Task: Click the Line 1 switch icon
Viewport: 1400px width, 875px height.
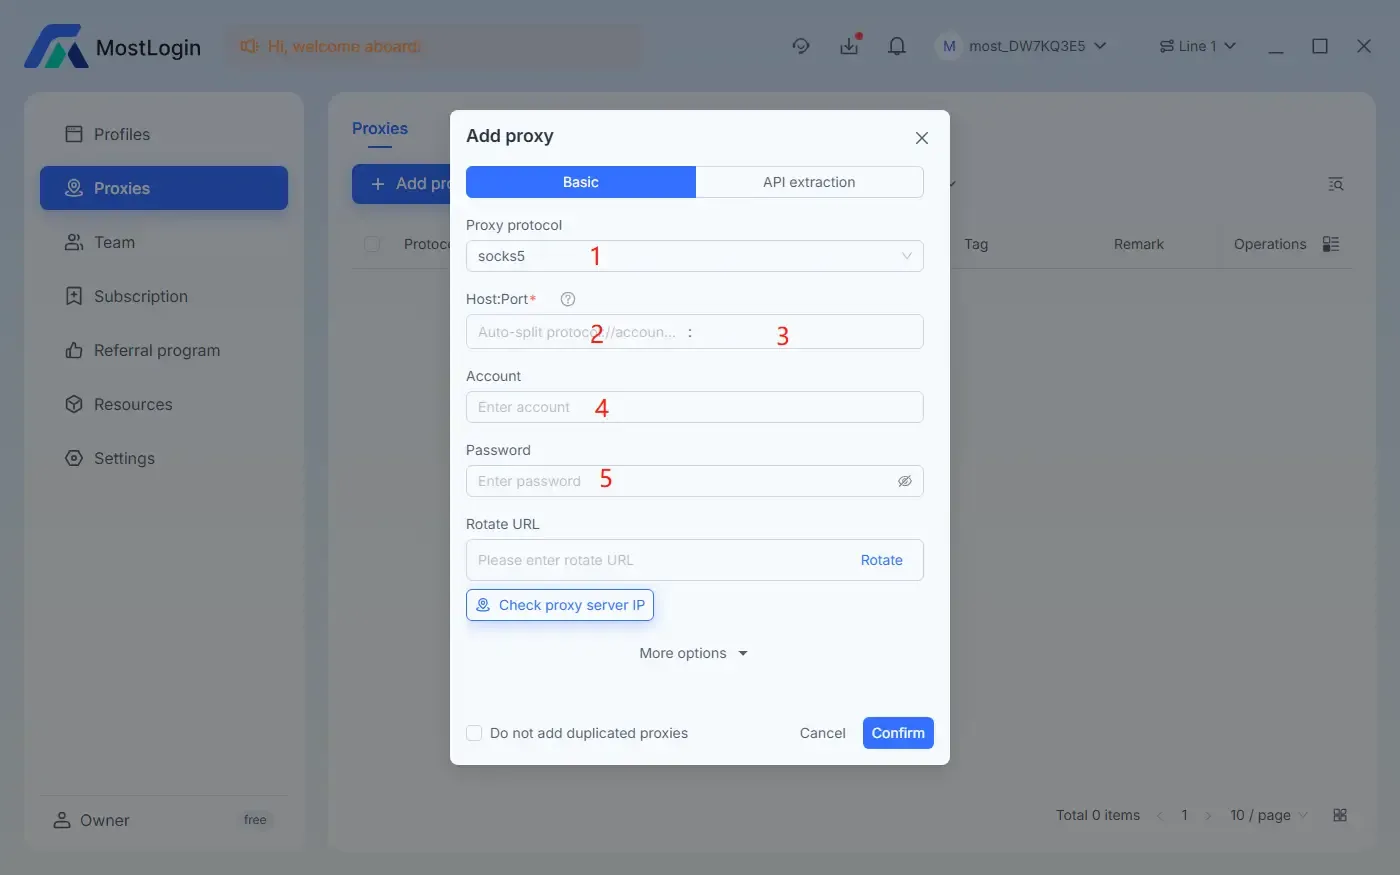Action: point(1167,46)
